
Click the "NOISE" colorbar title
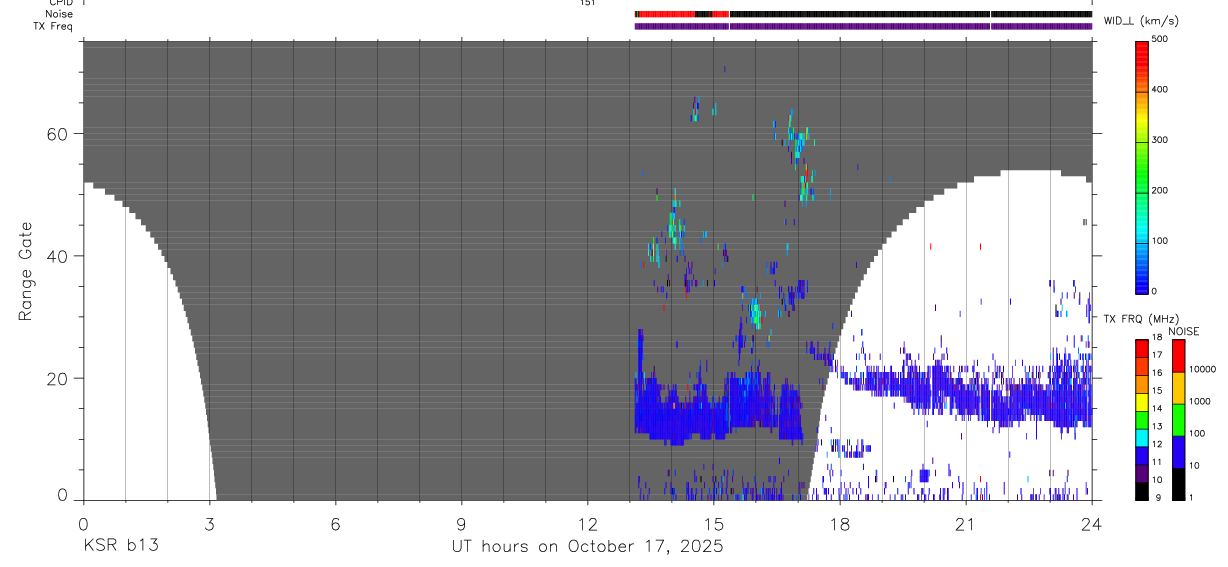(1184, 331)
